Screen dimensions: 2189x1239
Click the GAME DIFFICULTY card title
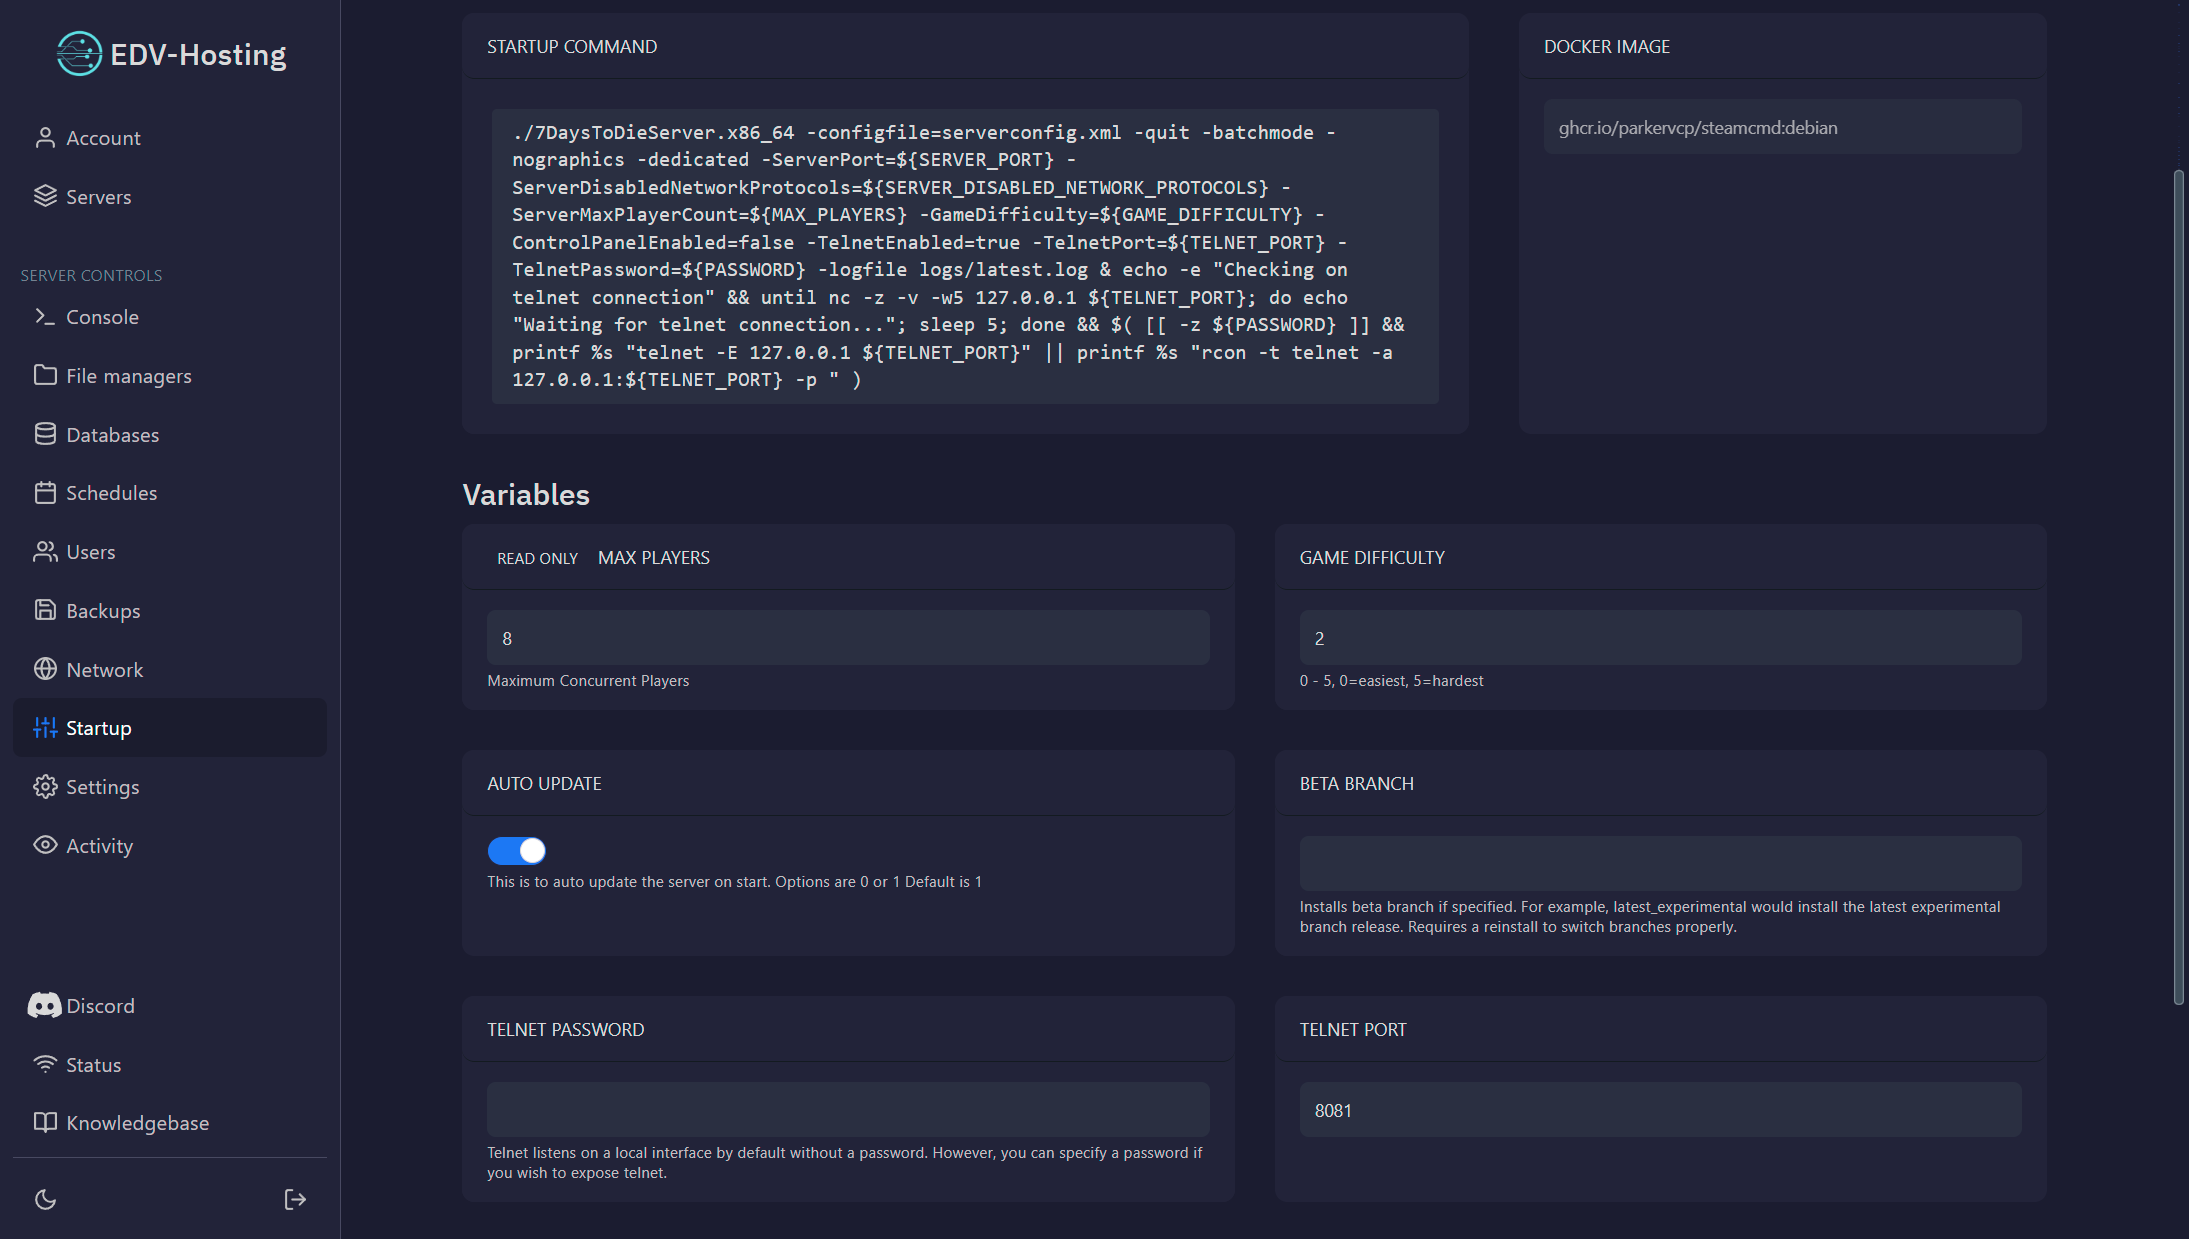(x=1372, y=558)
